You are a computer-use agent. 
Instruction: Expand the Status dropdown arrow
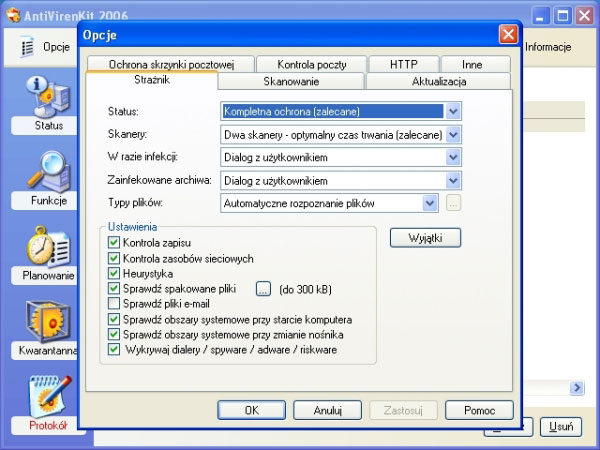pos(453,111)
